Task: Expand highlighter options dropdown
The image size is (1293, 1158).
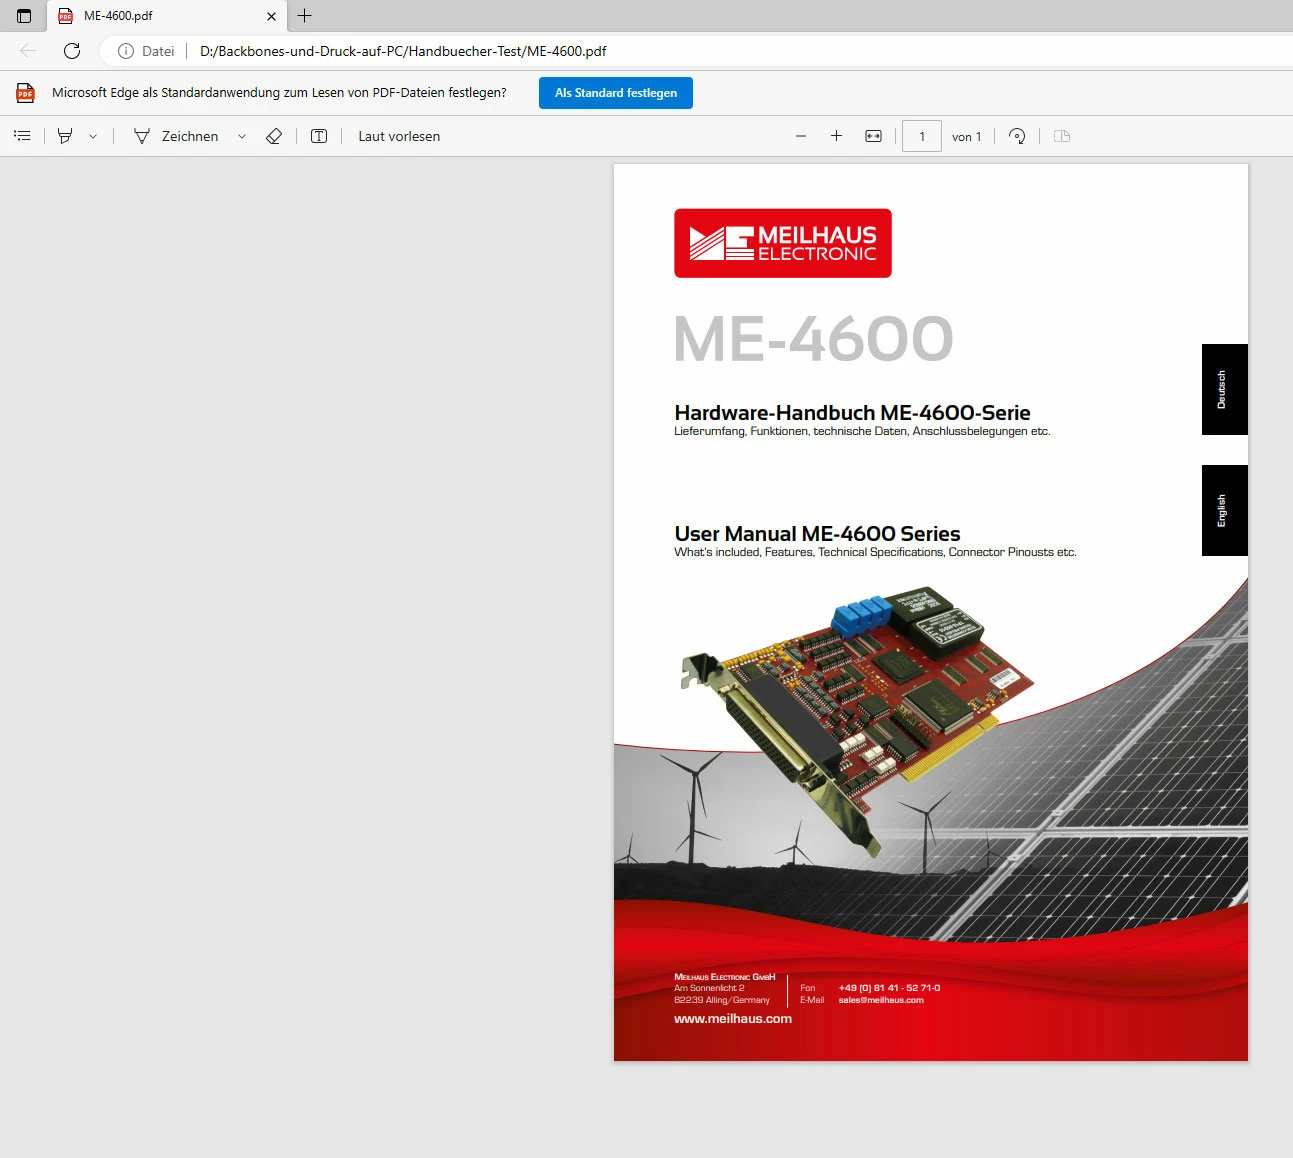Action: 93,136
